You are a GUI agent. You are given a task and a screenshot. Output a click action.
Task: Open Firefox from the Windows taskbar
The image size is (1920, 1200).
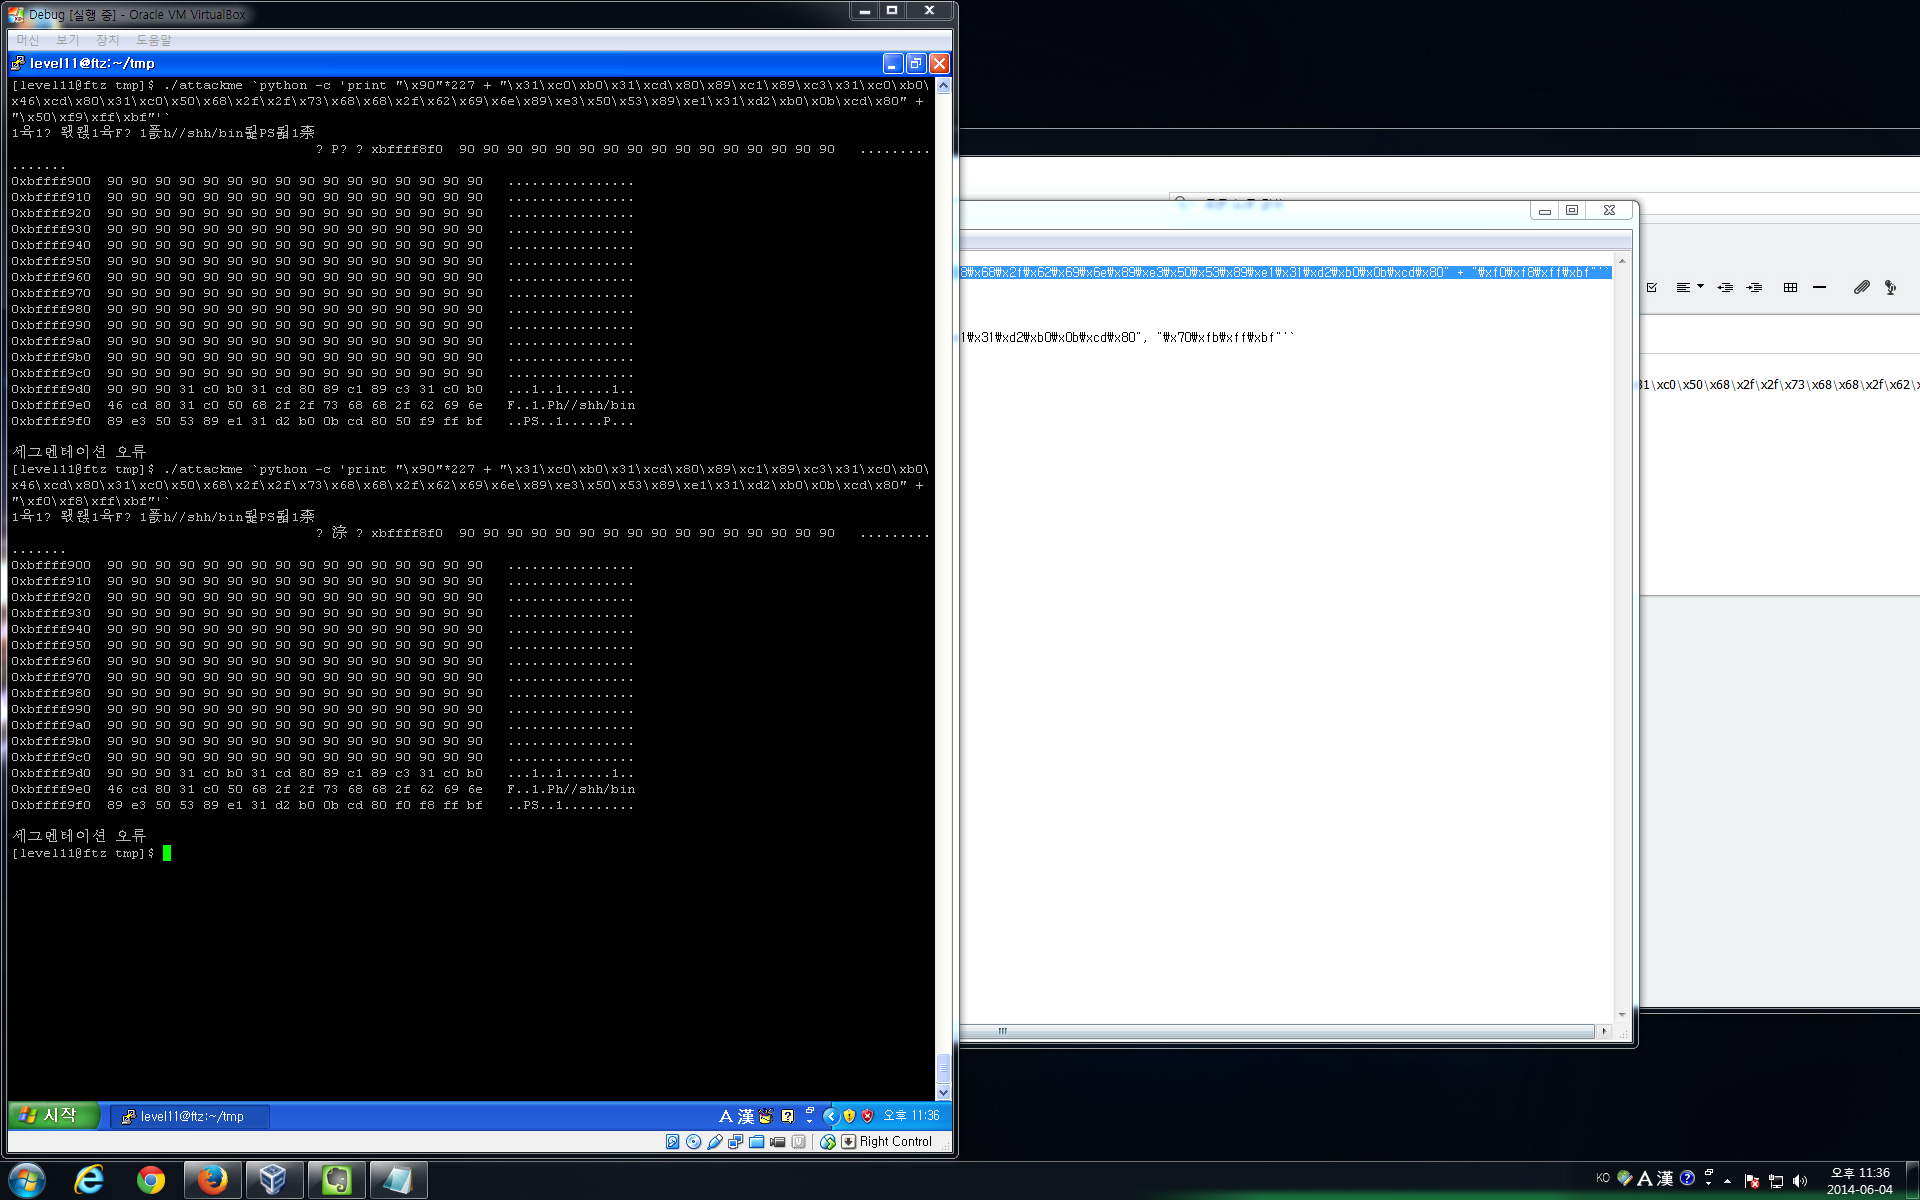(x=212, y=1180)
